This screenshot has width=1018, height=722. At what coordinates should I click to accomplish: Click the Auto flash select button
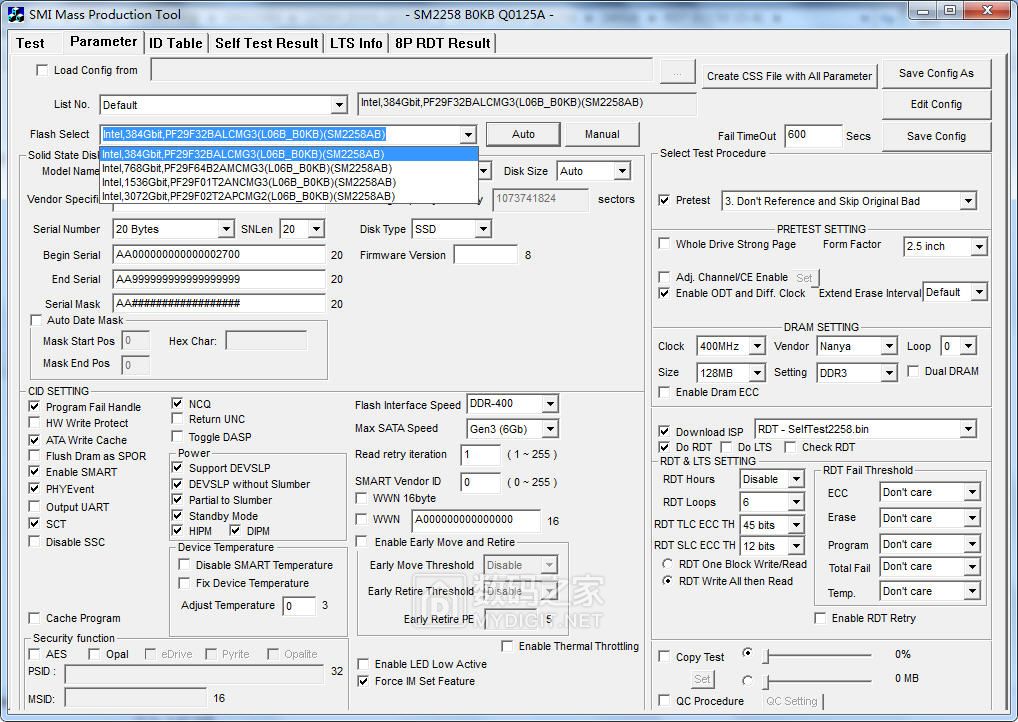point(523,134)
